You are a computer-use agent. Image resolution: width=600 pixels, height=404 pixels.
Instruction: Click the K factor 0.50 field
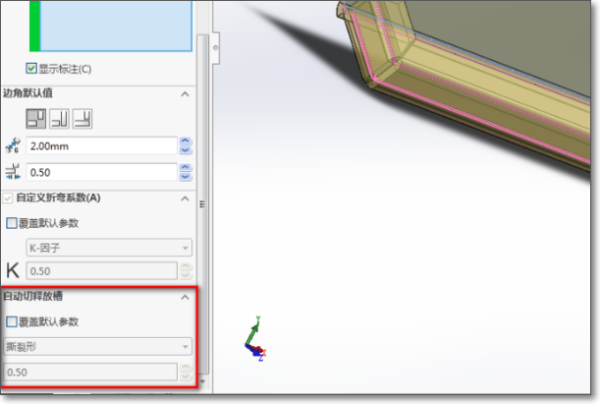[101, 271]
